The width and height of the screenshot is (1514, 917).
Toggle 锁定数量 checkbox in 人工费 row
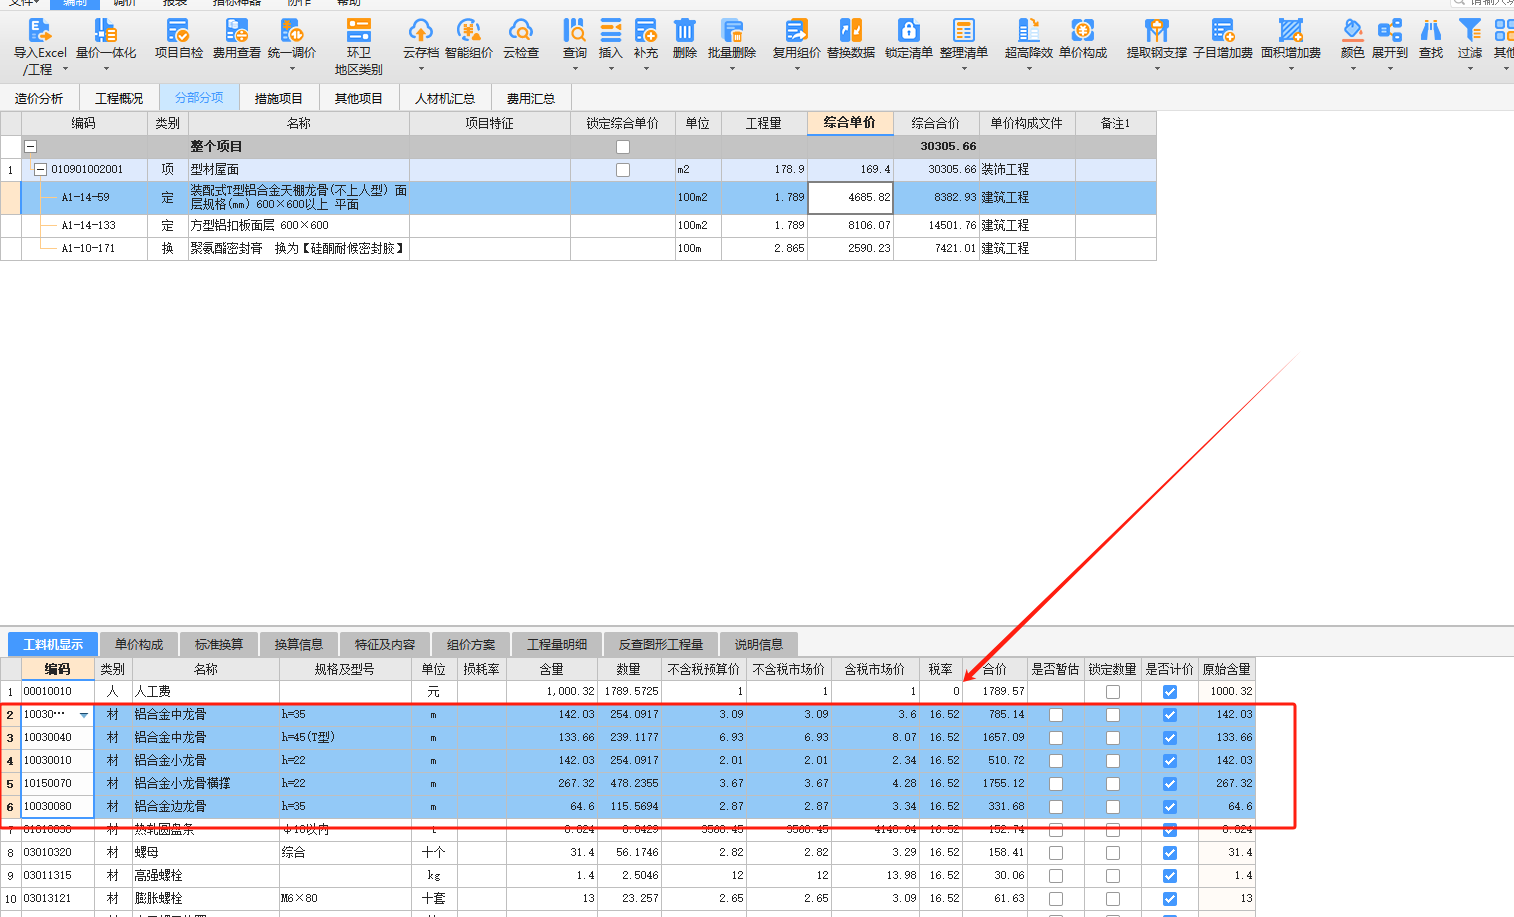click(1113, 692)
